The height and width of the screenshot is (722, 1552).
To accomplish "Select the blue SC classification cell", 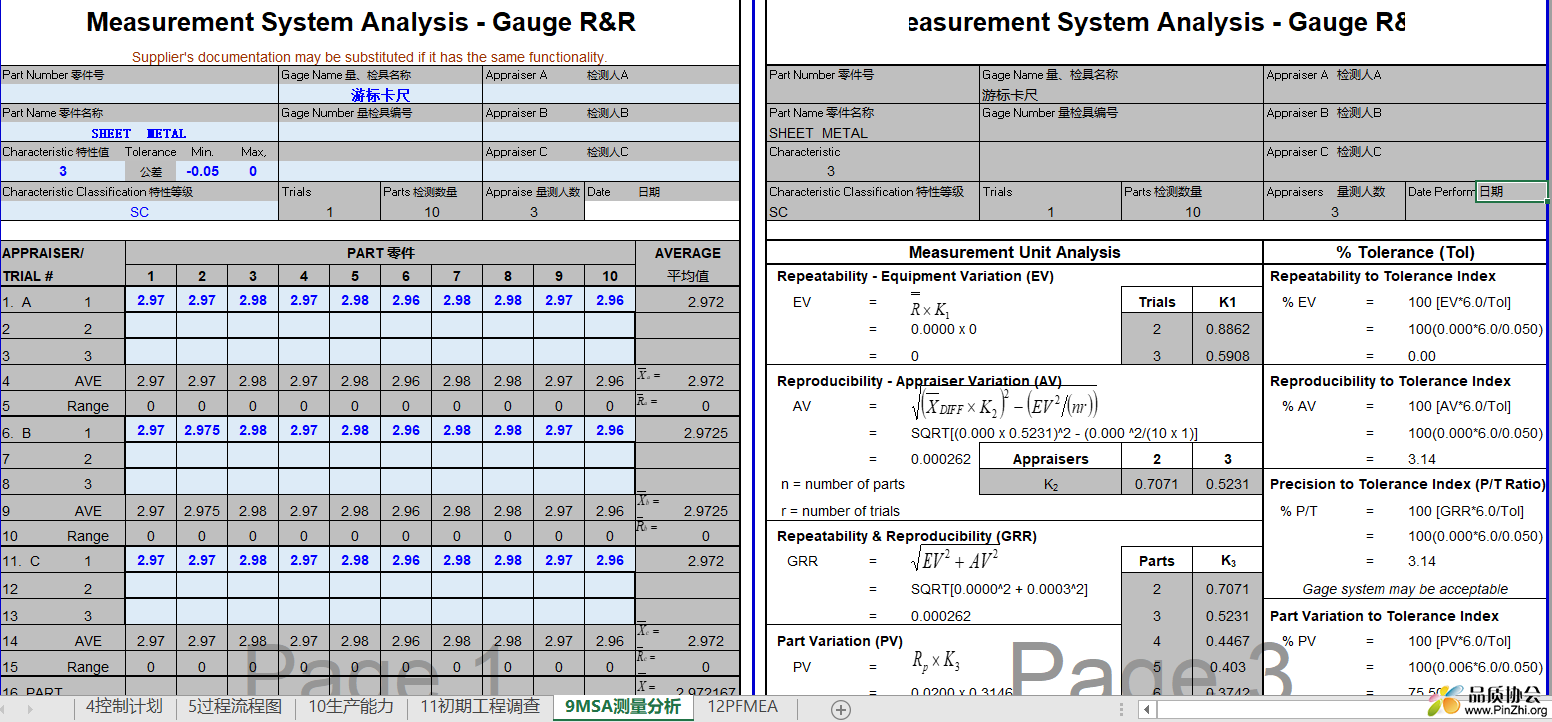I will tap(139, 212).
